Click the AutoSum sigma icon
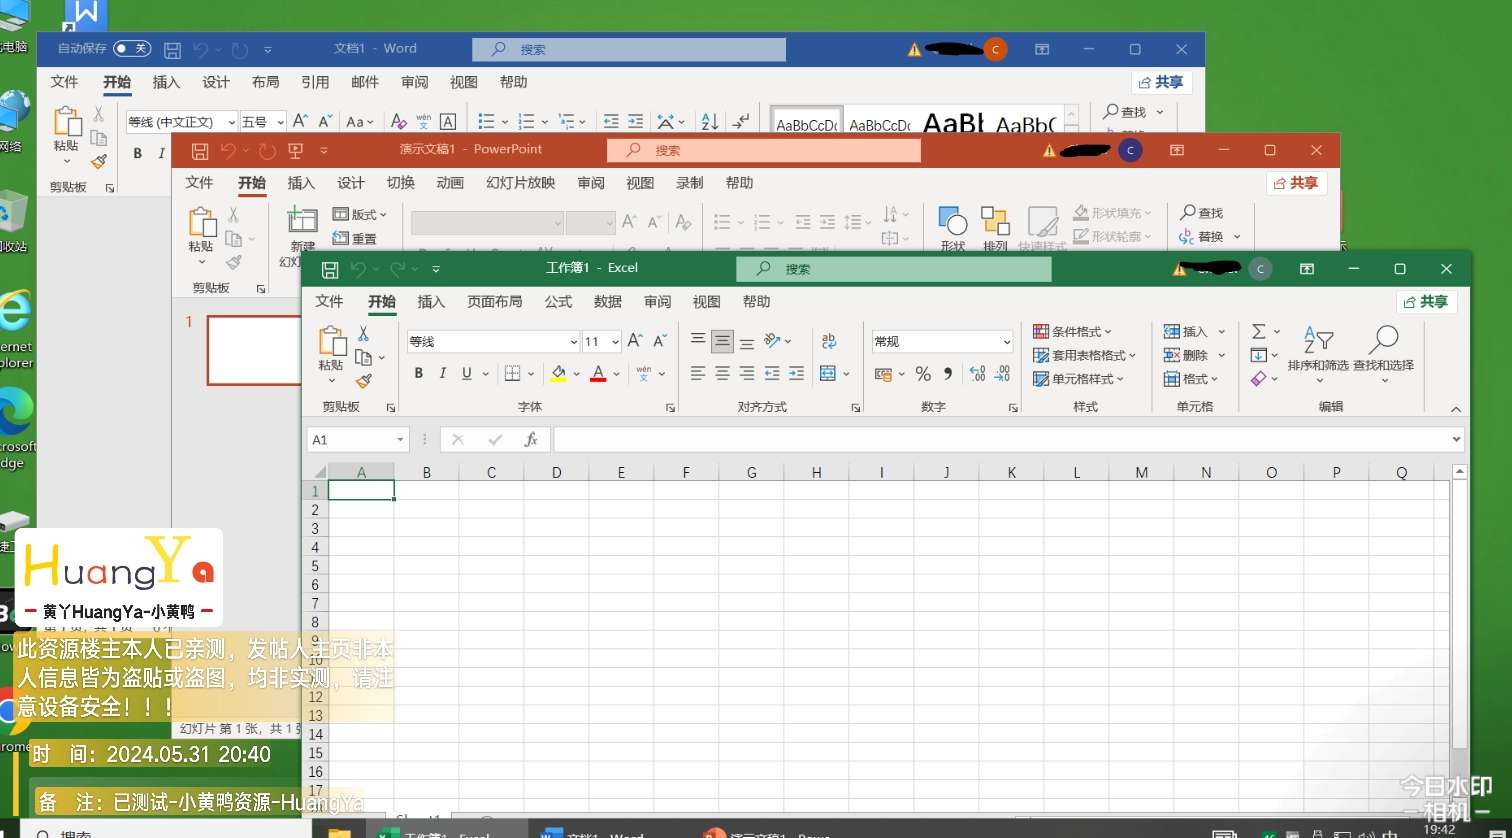 (x=1259, y=332)
